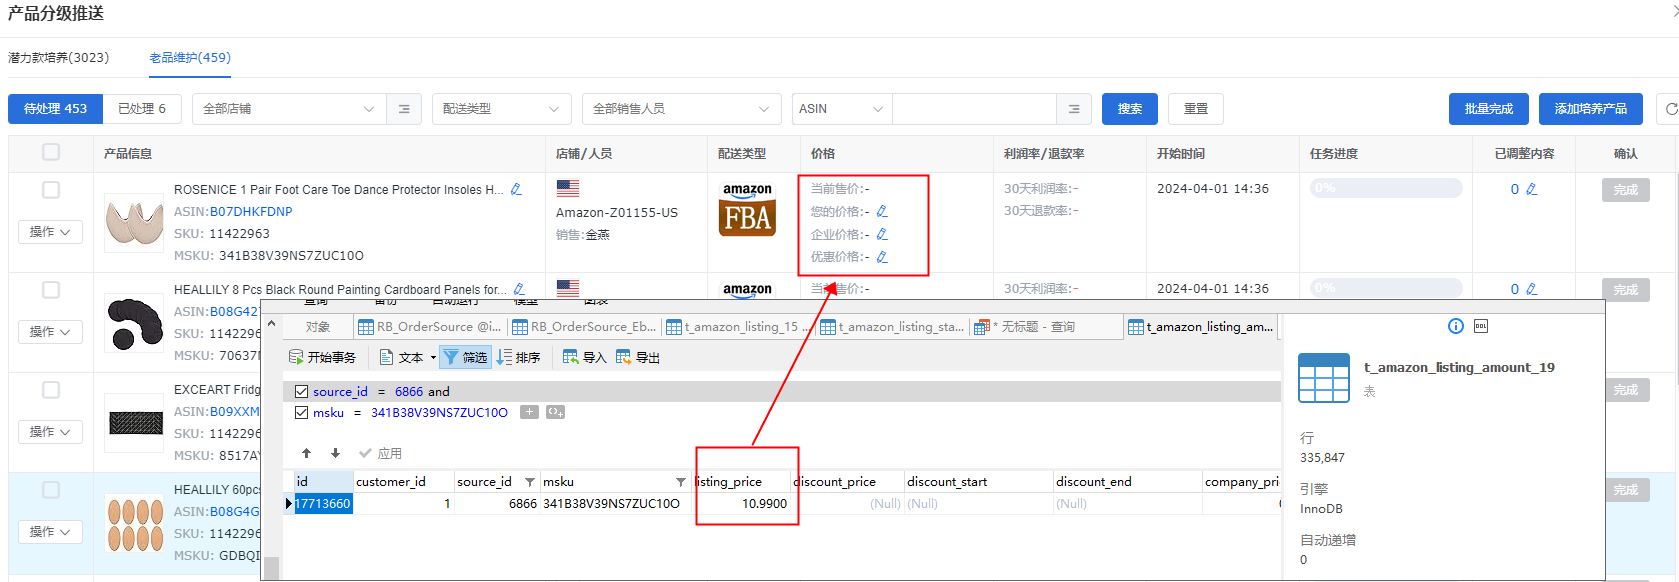Click the task progress bar in ROSENICE row

tap(1386, 188)
